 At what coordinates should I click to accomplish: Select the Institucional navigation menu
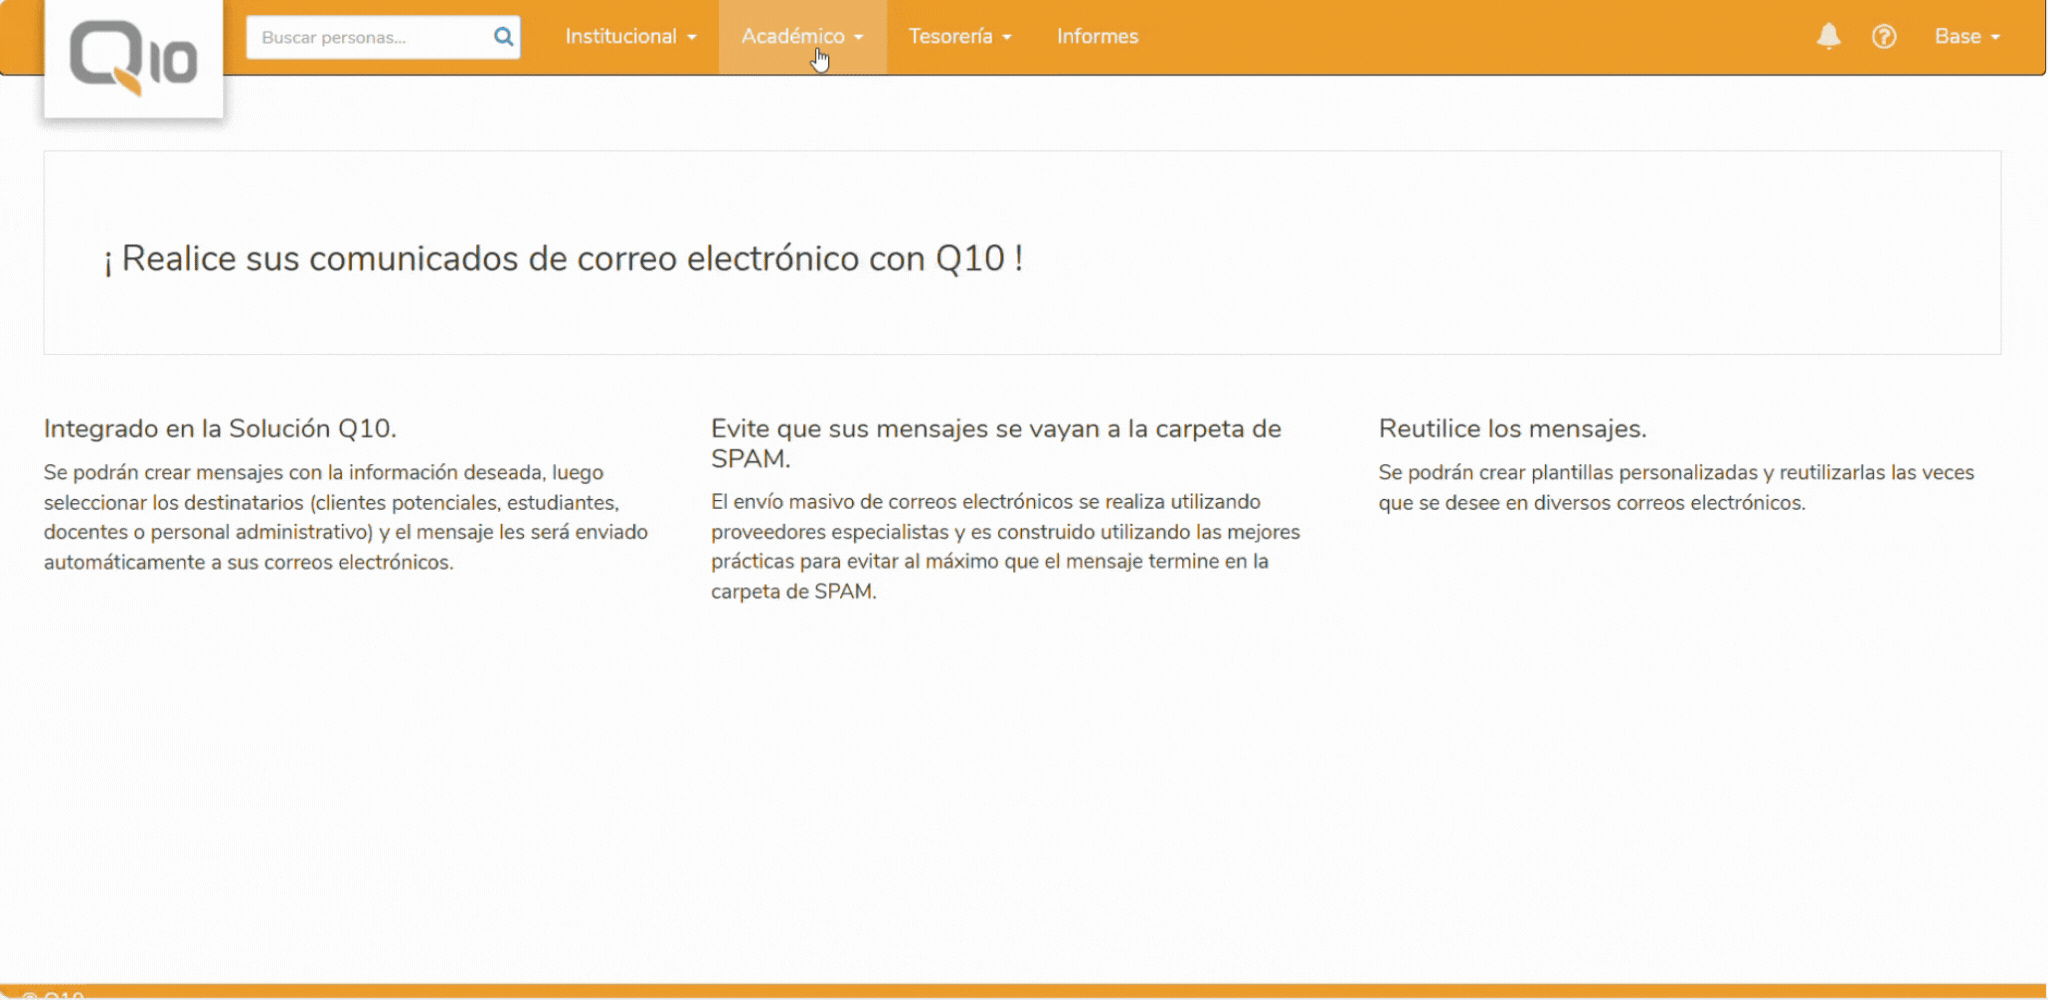(623, 36)
